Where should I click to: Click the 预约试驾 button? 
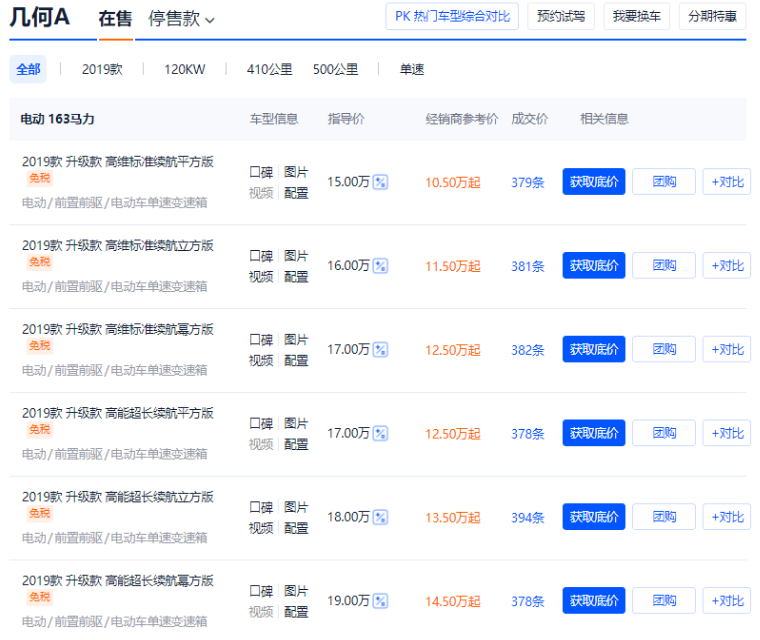tap(561, 16)
